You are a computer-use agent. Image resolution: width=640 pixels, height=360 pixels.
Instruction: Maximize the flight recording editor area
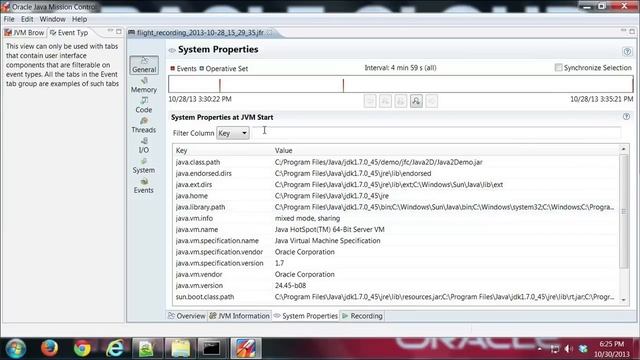click(632, 31)
